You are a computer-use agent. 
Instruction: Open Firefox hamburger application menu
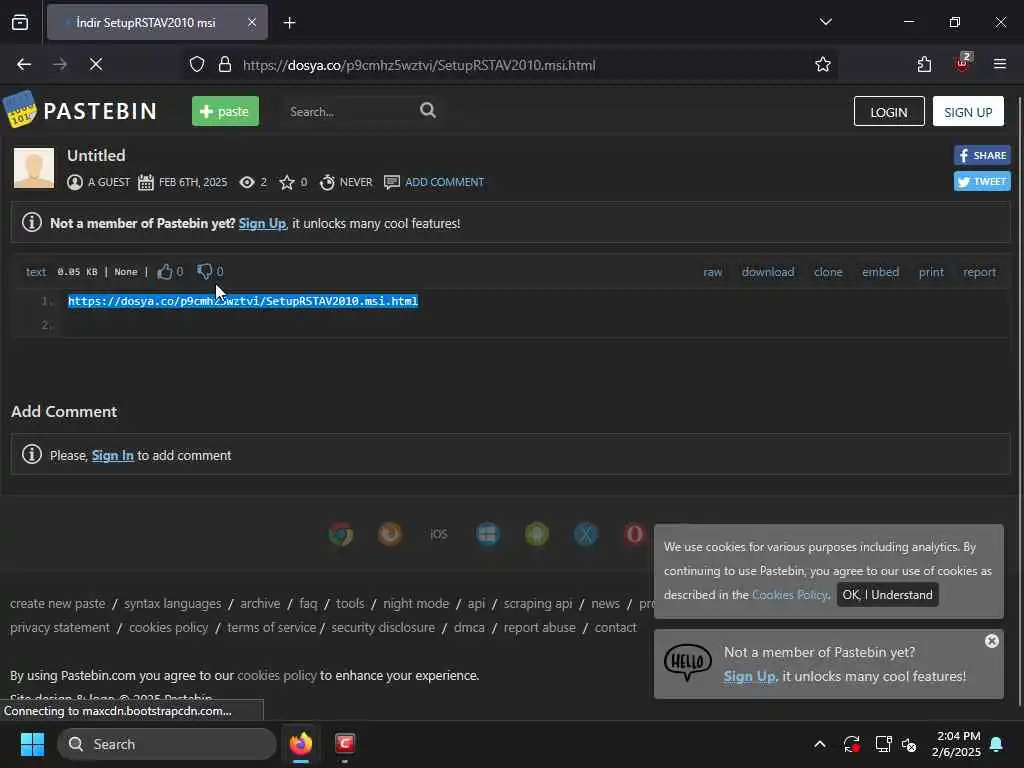tap(999, 64)
